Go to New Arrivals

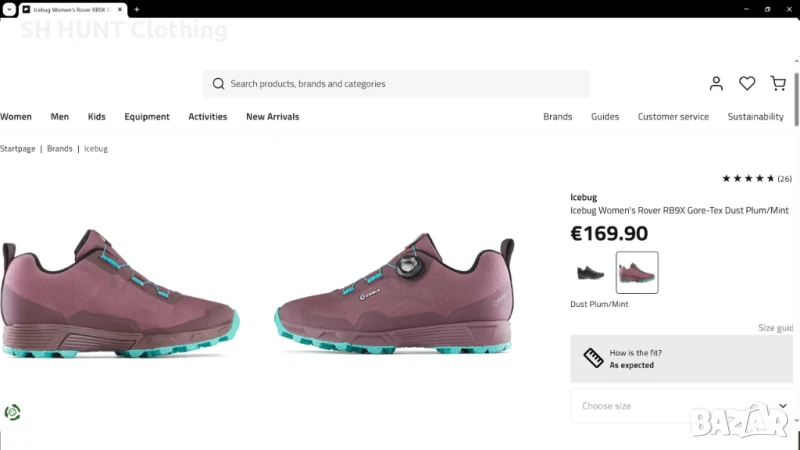click(x=272, y=117)
